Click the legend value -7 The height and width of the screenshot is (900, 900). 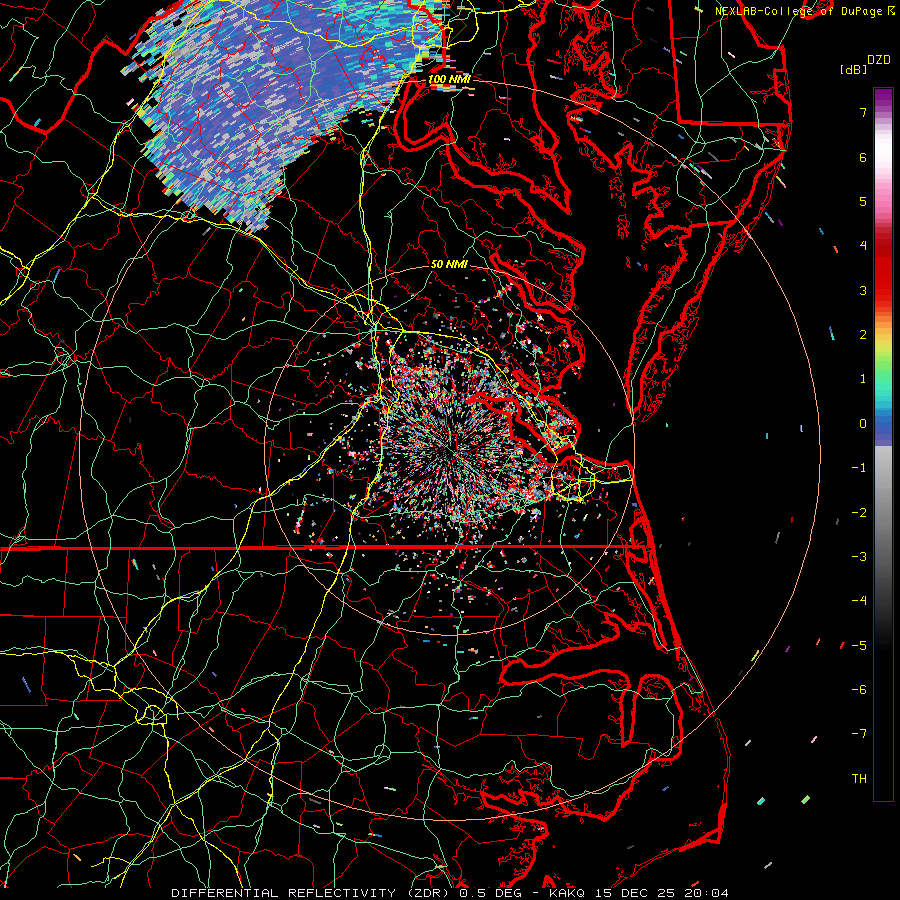pos(859,734)
